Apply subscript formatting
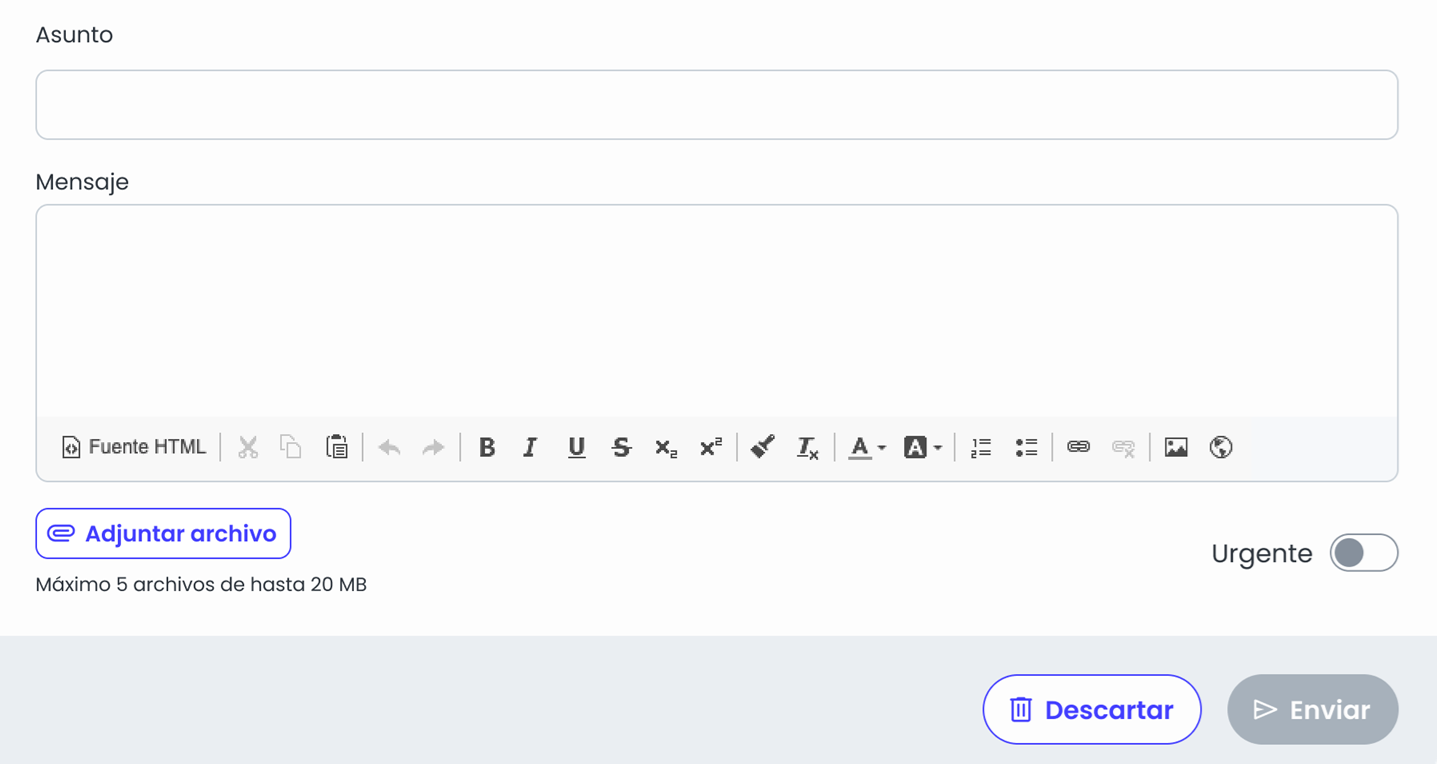 point(666,447)
